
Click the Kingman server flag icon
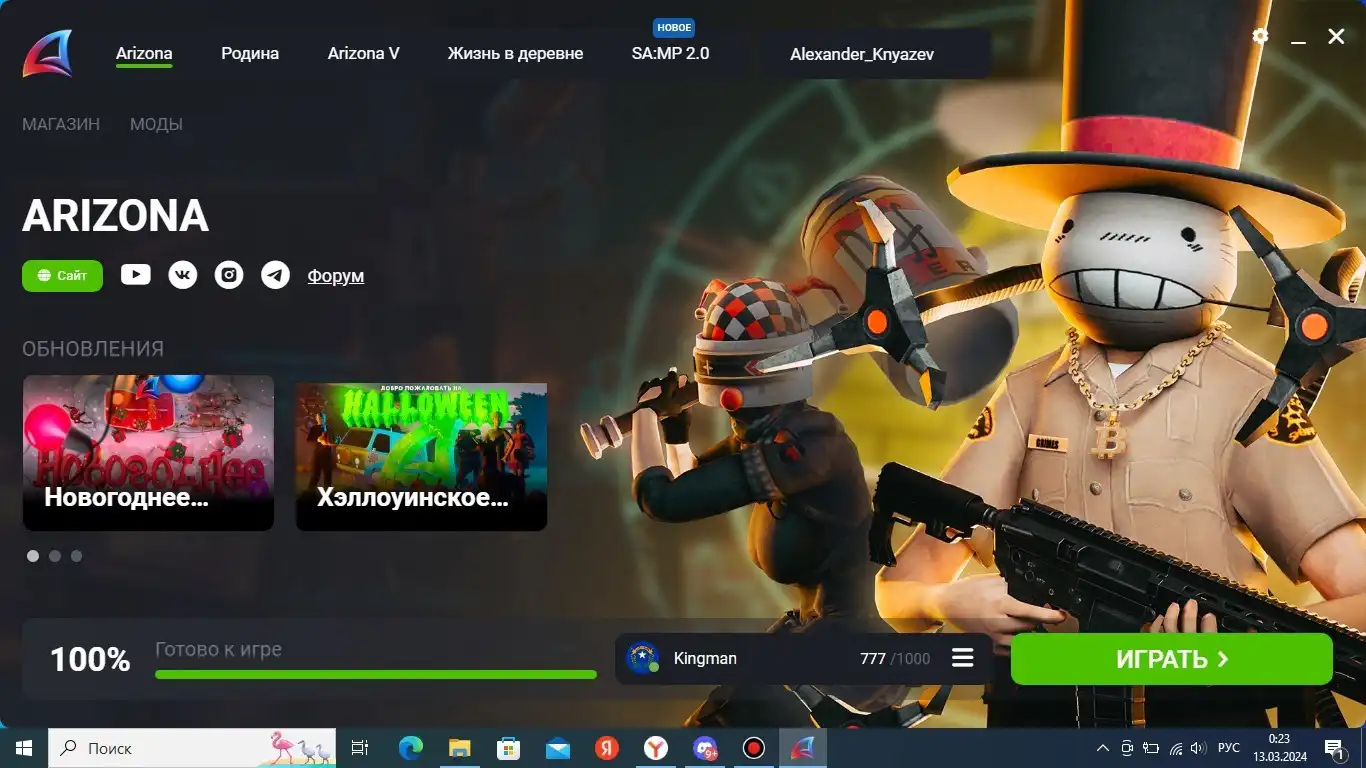642,658
